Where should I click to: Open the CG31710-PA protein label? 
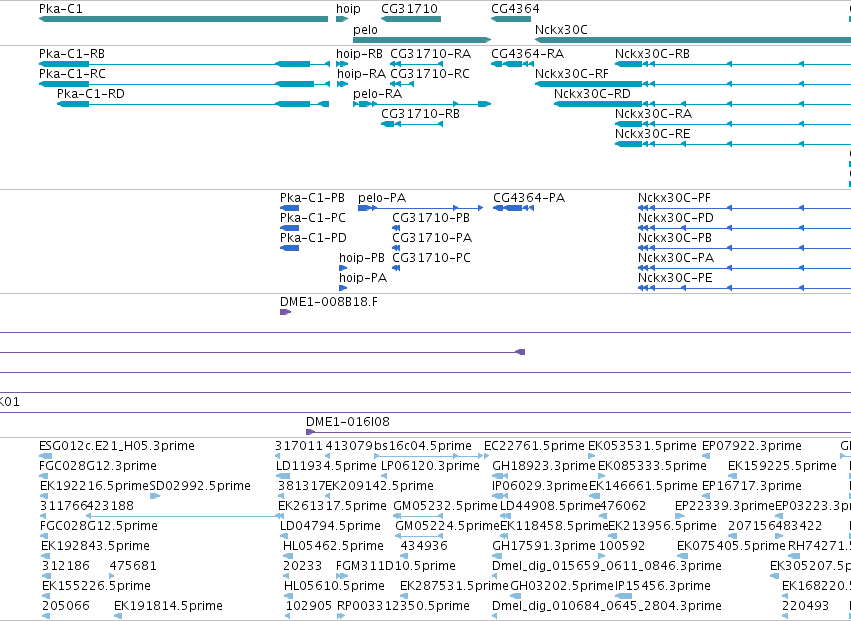[x=432, y=238]
